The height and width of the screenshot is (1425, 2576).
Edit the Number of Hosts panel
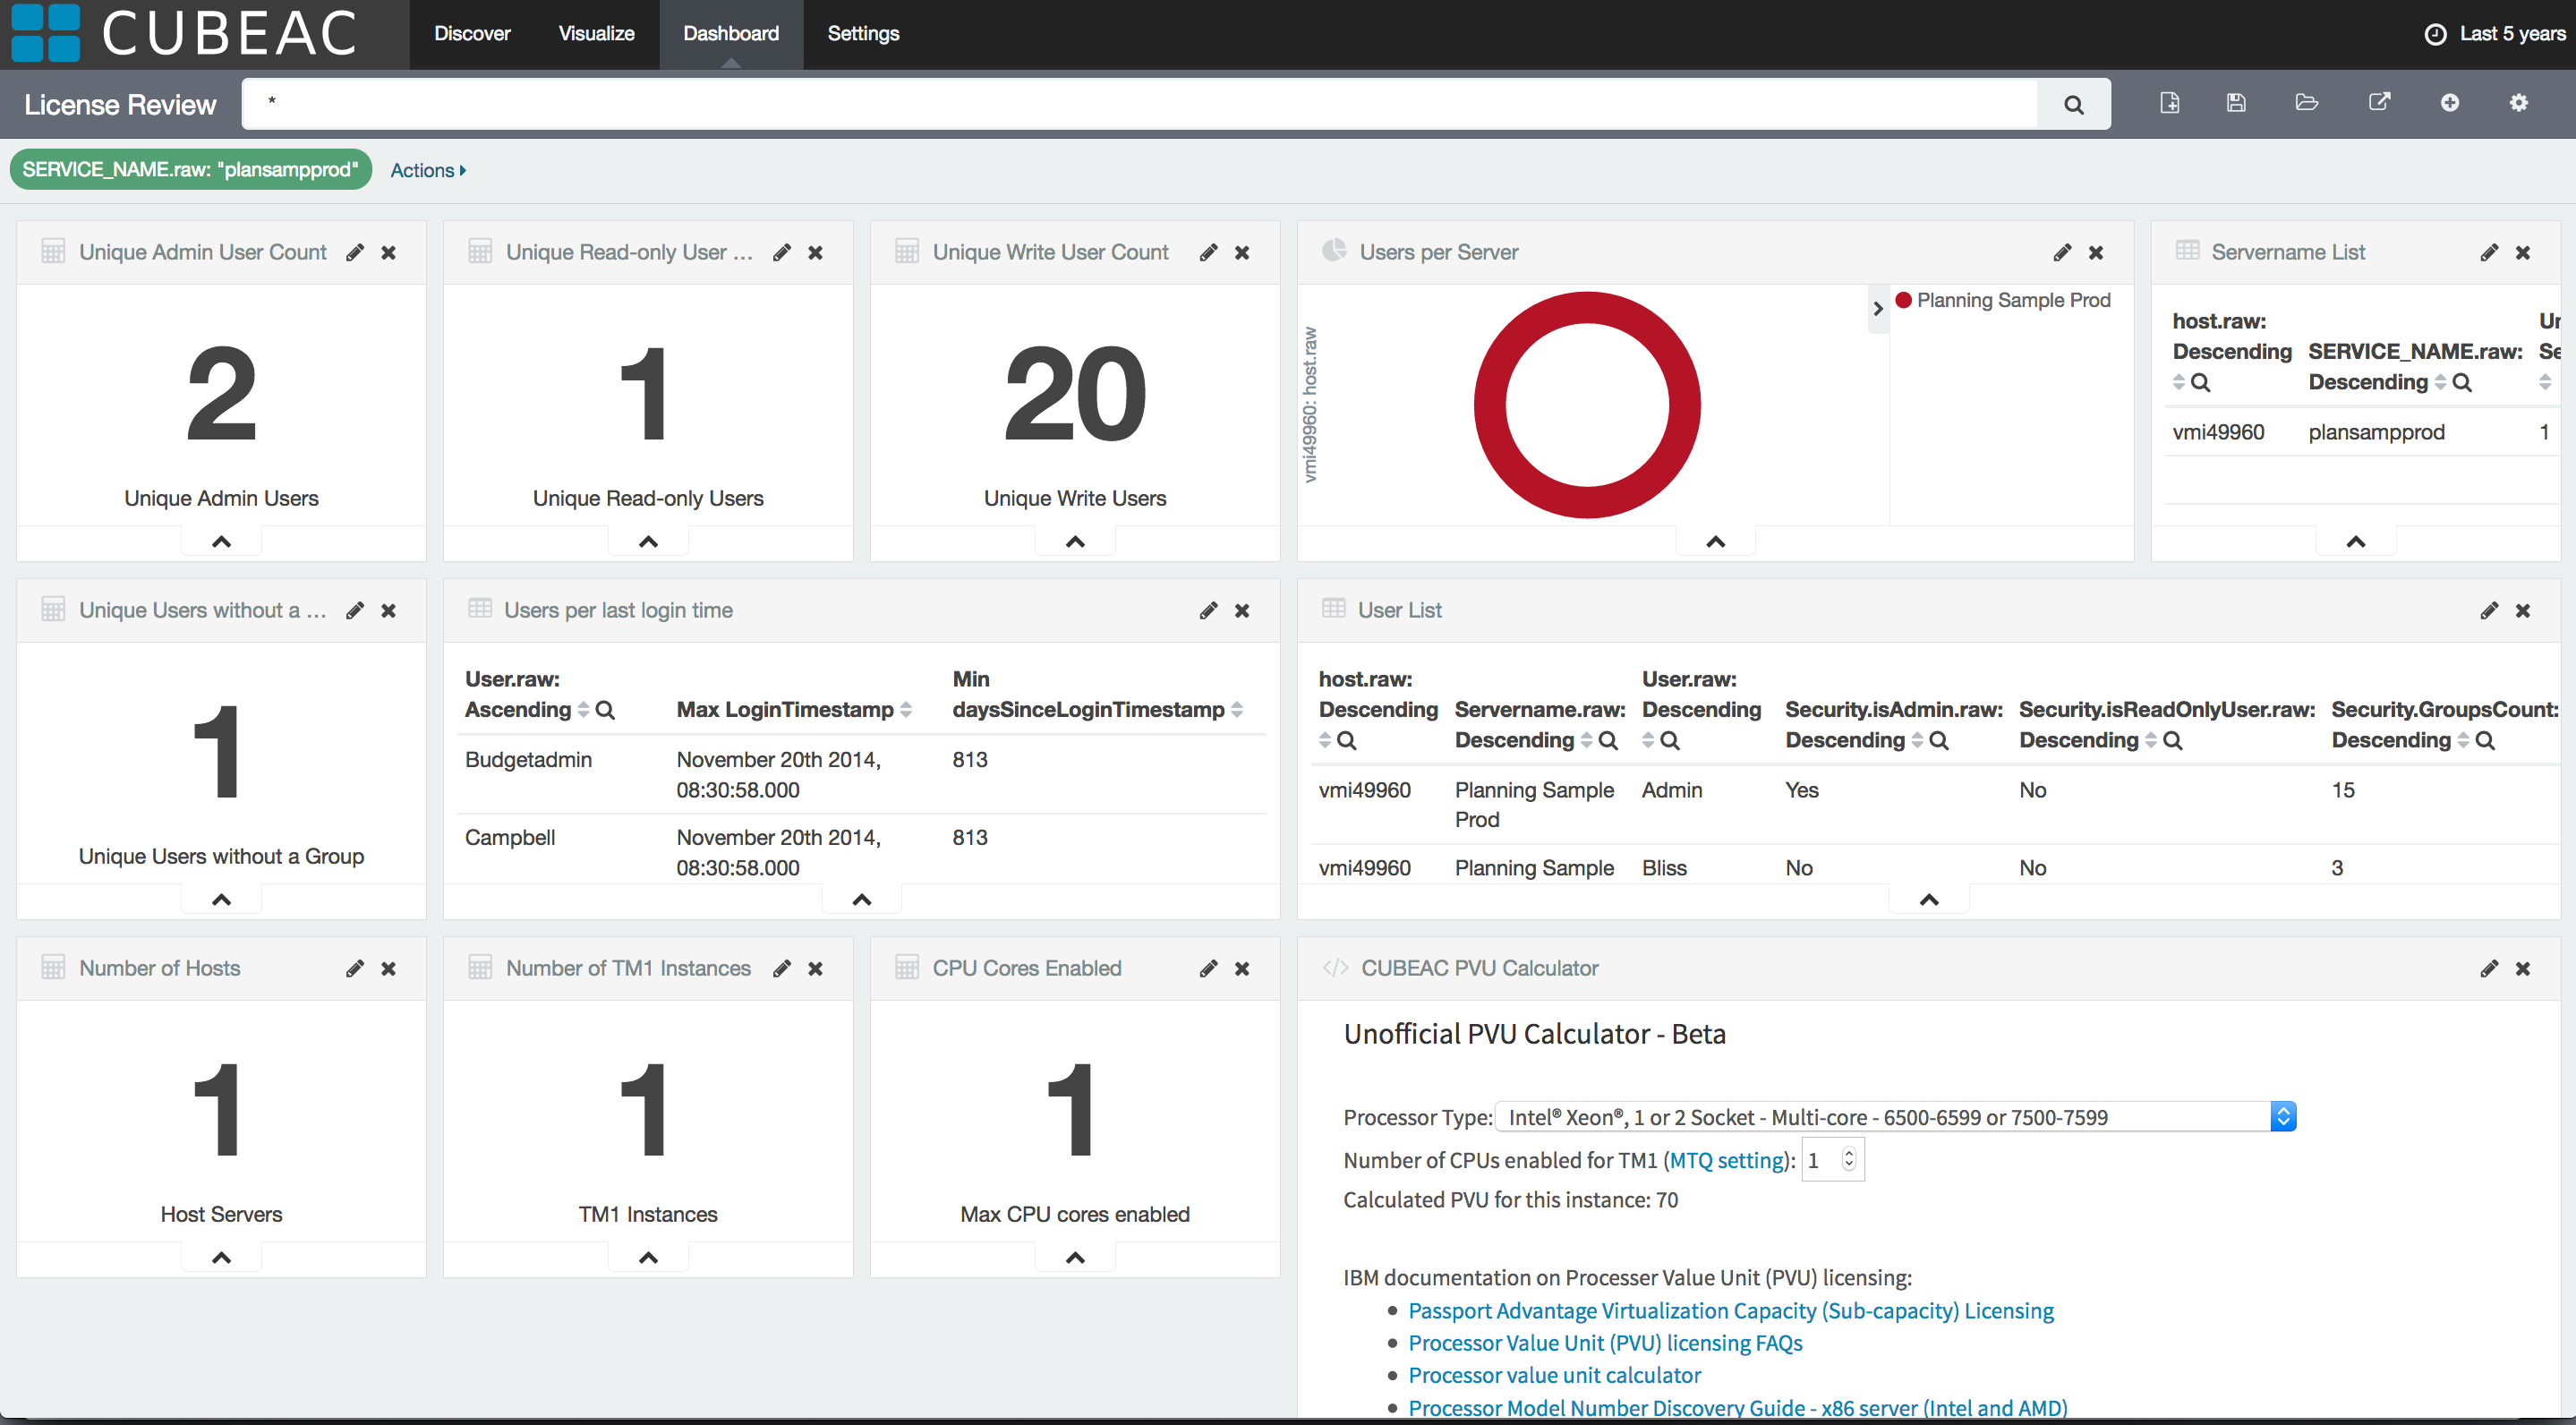tap(355, 969)
